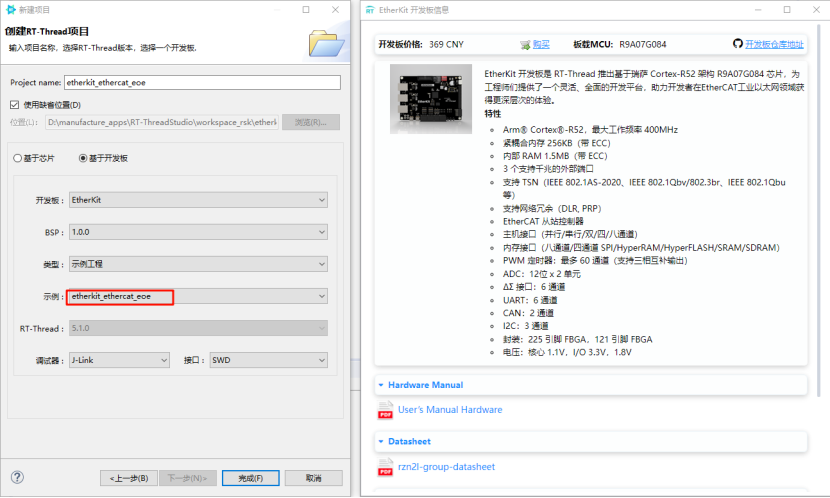Open the example etherkit_ethercat_eoe dropdown
Screen dimensions: 830x498
click(198, 296)
